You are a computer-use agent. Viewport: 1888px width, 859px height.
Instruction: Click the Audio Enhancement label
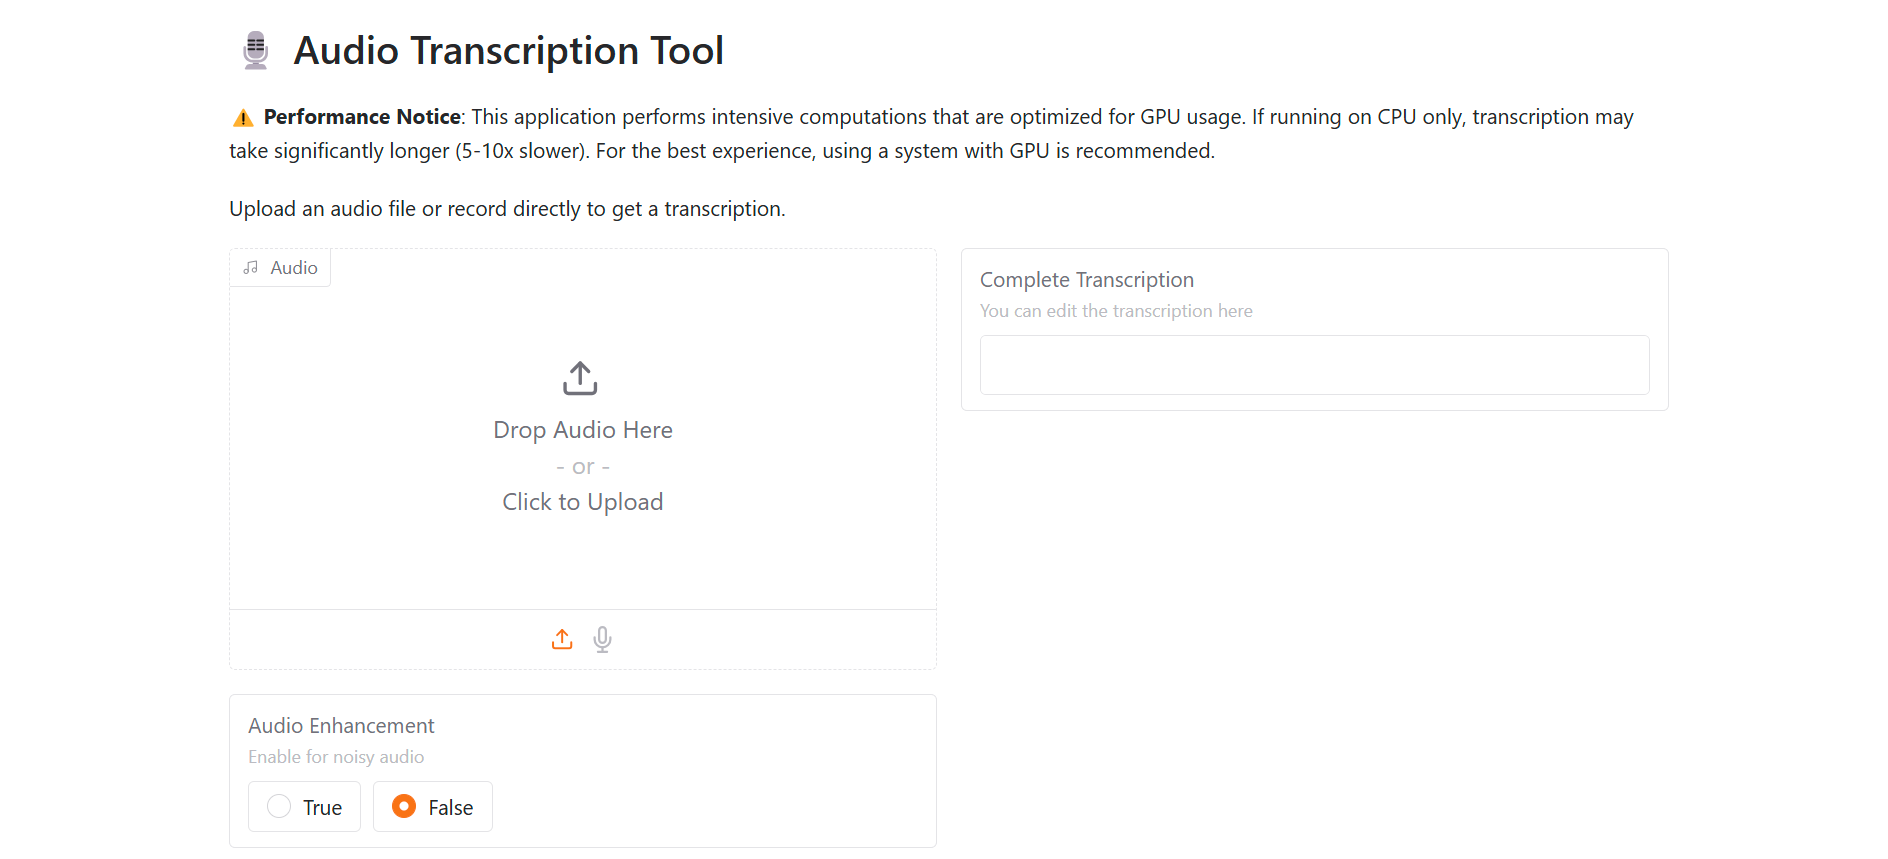click(x=341, y=726)
